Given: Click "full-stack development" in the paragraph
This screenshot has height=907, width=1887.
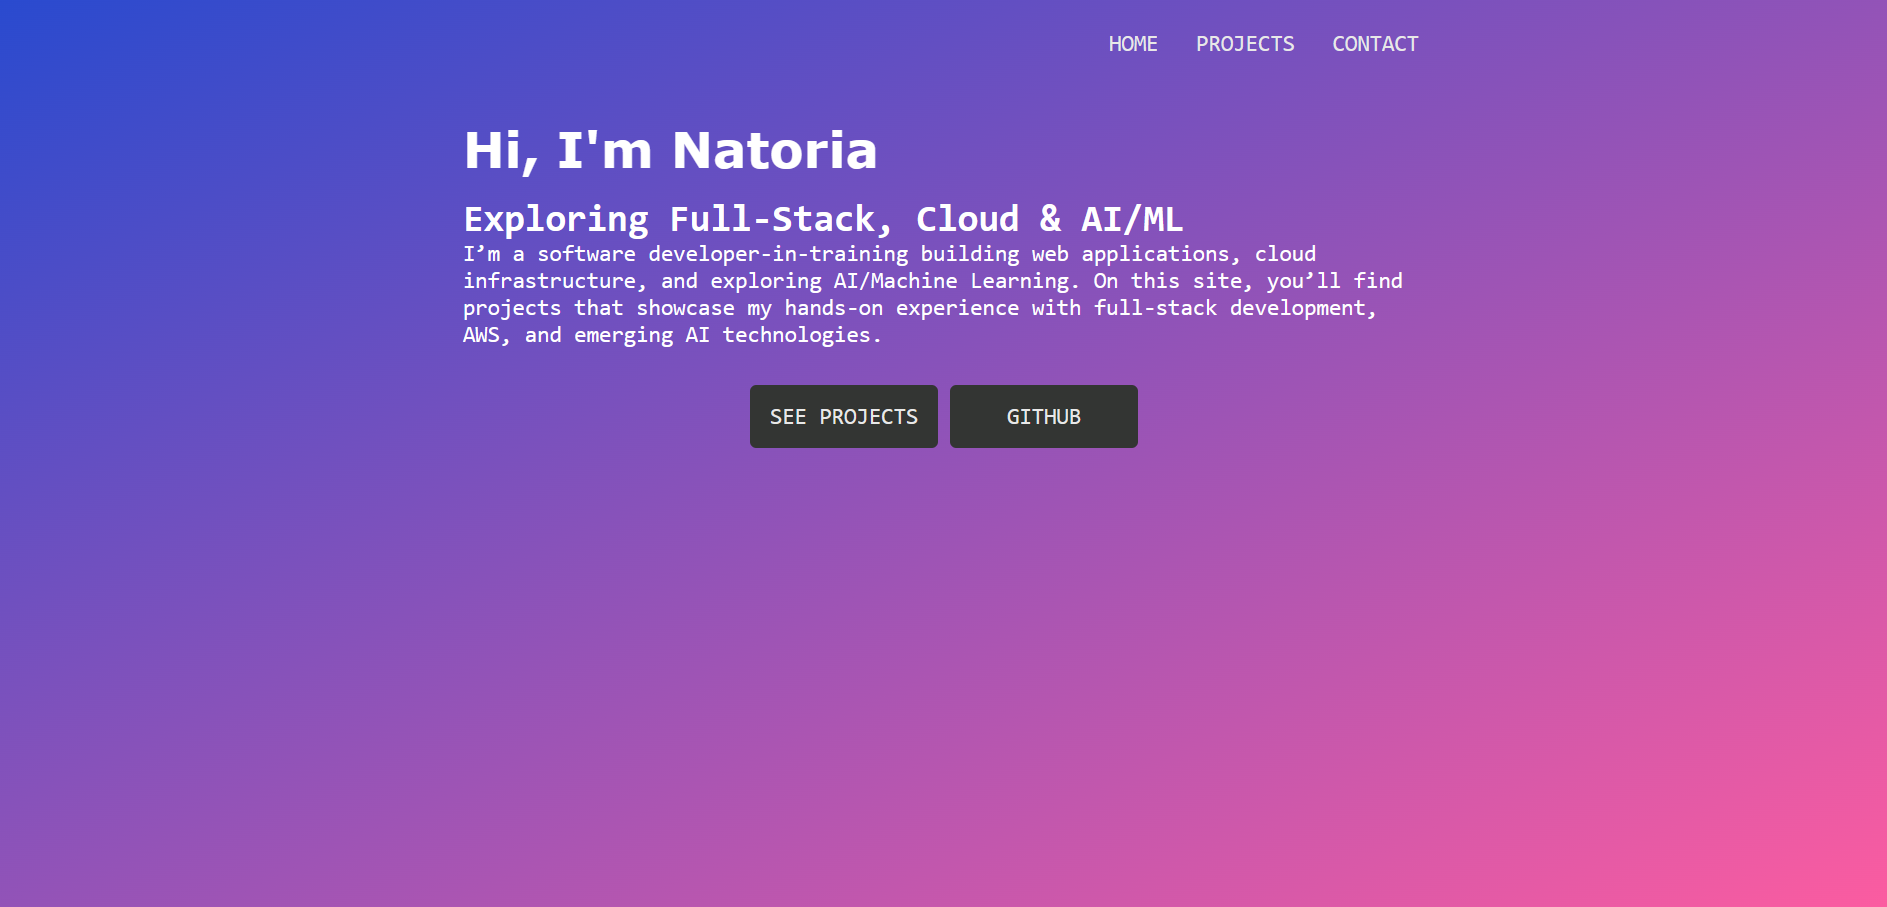Looking at the screenshot, I should pyautogui.click(x=1233, y=308).
